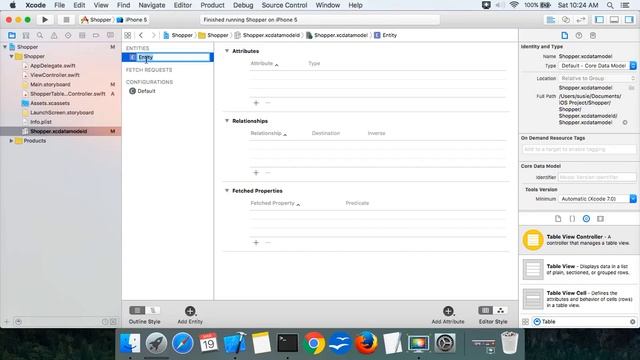Viewport: 640px width, 360px height.
Task: Toggle the Utilities pane visibility
Action: click(x=629, y=20)
